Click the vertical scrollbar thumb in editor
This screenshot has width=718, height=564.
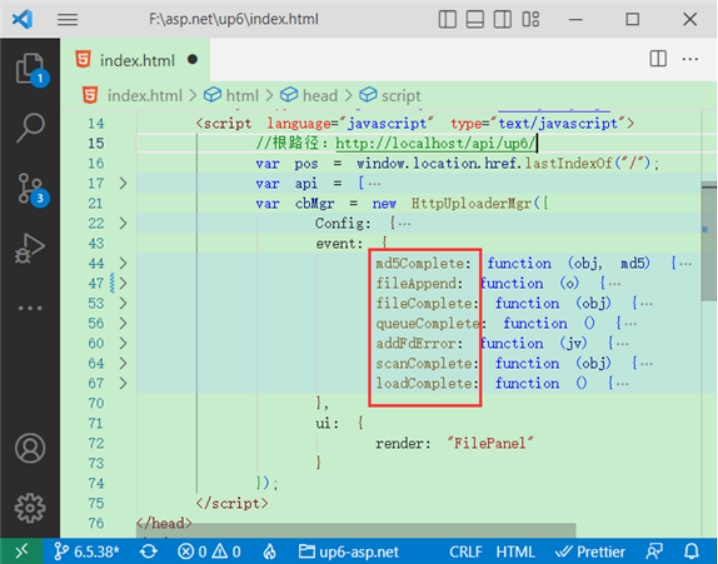pos(709,241)
